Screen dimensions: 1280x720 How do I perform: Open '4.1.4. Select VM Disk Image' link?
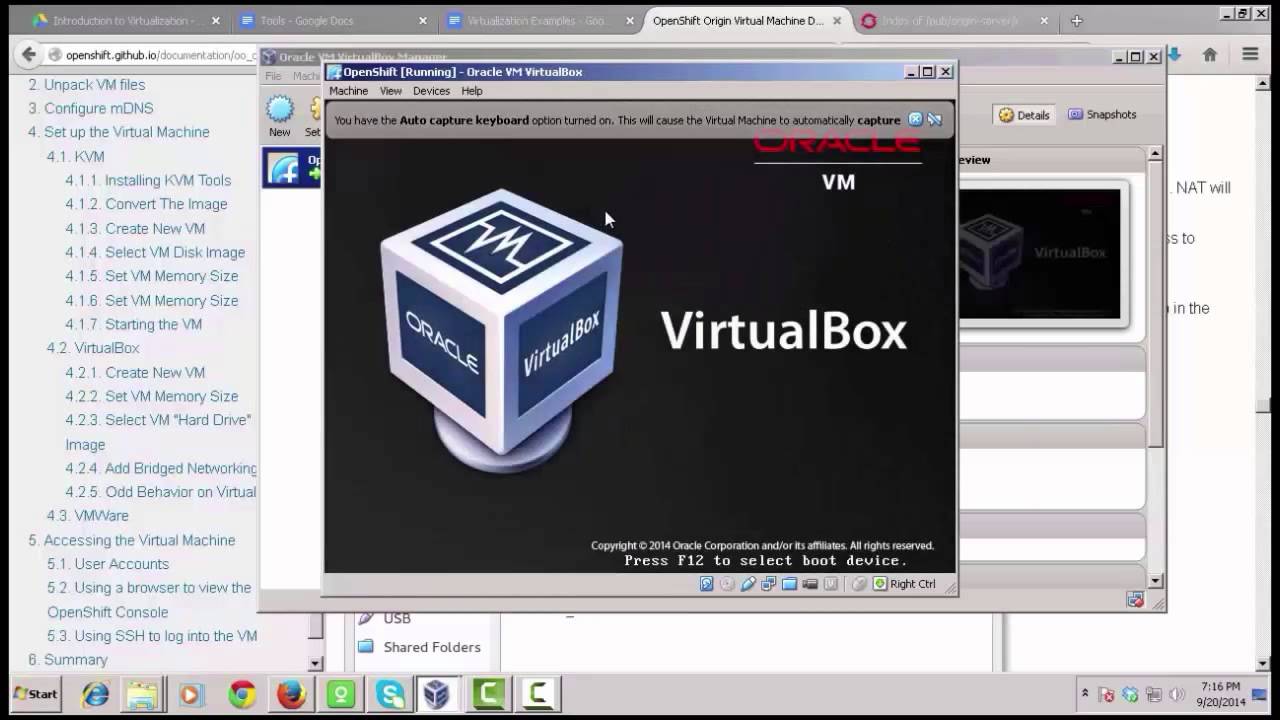coord(155,252)
